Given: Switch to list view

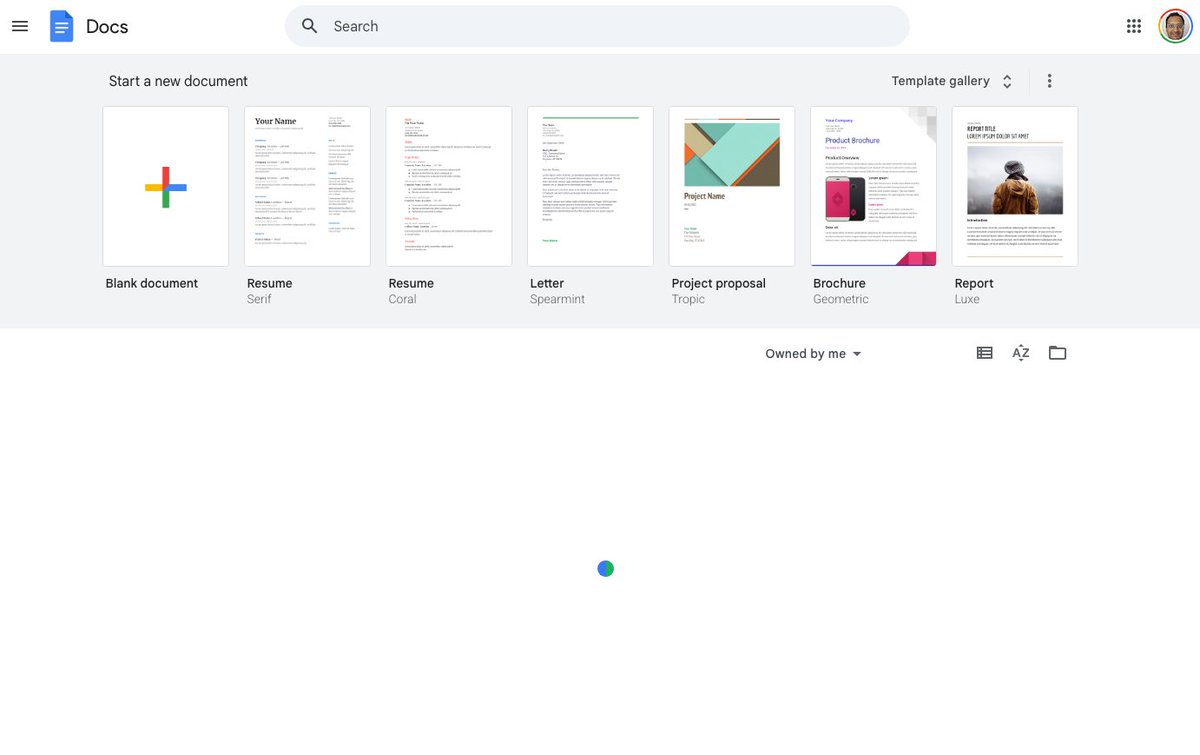Looking at the screenshot, I should tap(985, 353).
